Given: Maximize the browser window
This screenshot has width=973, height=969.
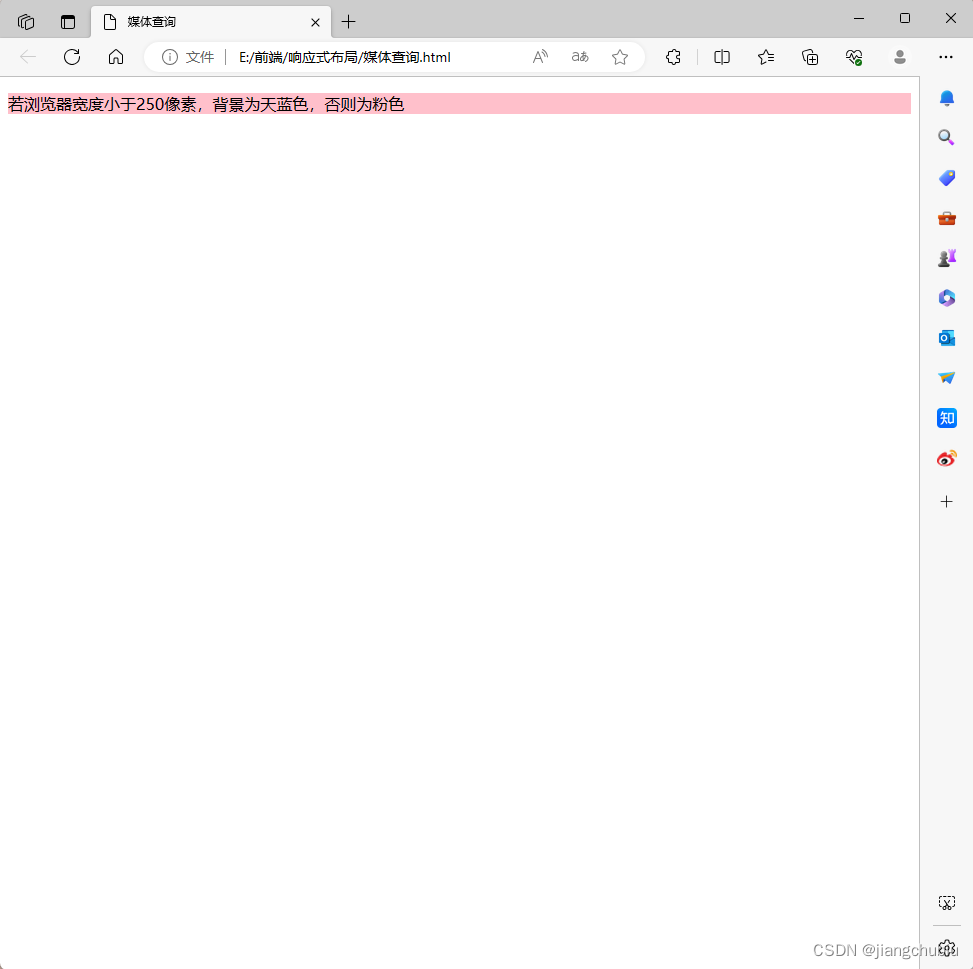Looking at the screenshot, I should 905,19.
